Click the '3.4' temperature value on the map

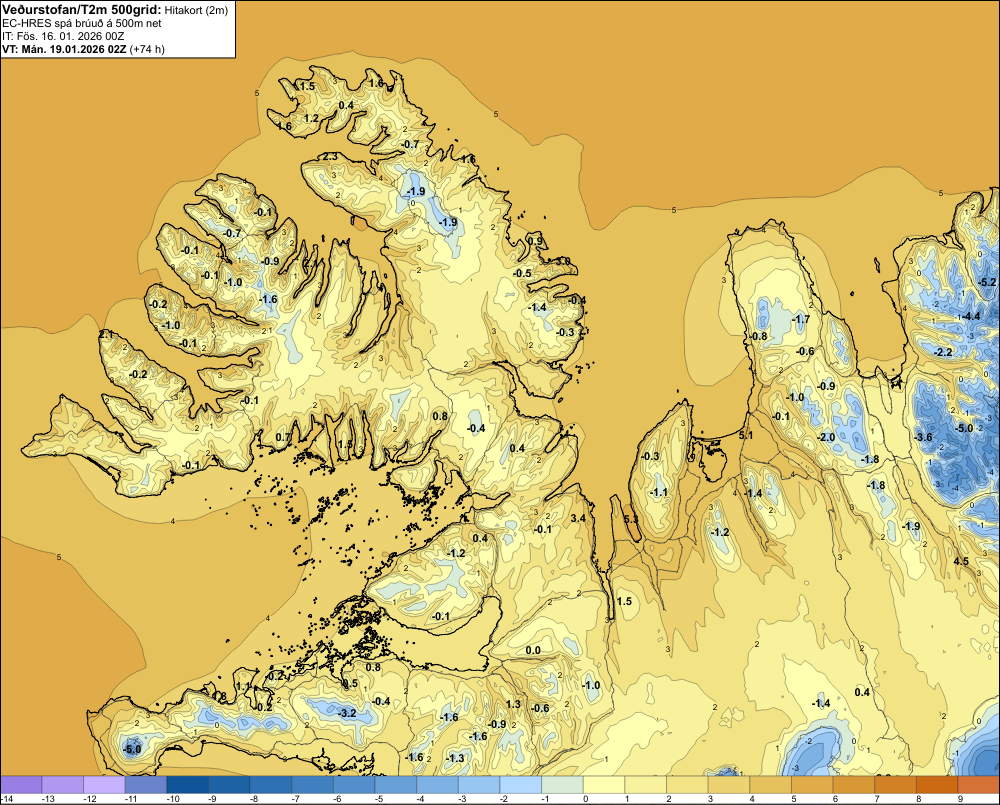tap(578, 518)
